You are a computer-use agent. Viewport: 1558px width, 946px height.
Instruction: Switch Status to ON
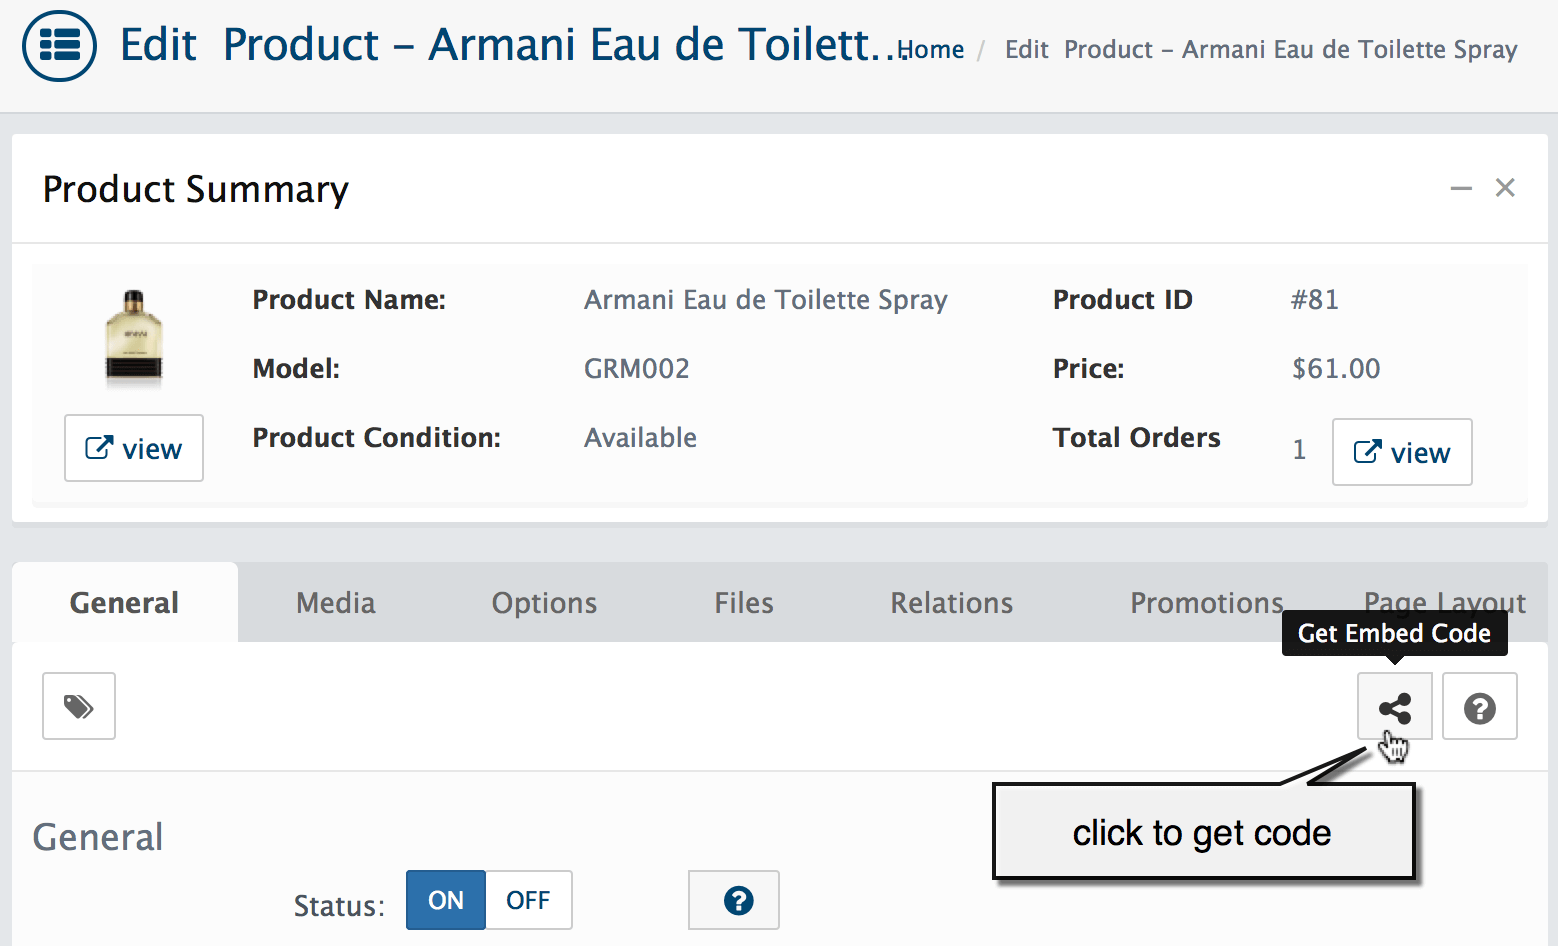(x=446, y=900)
